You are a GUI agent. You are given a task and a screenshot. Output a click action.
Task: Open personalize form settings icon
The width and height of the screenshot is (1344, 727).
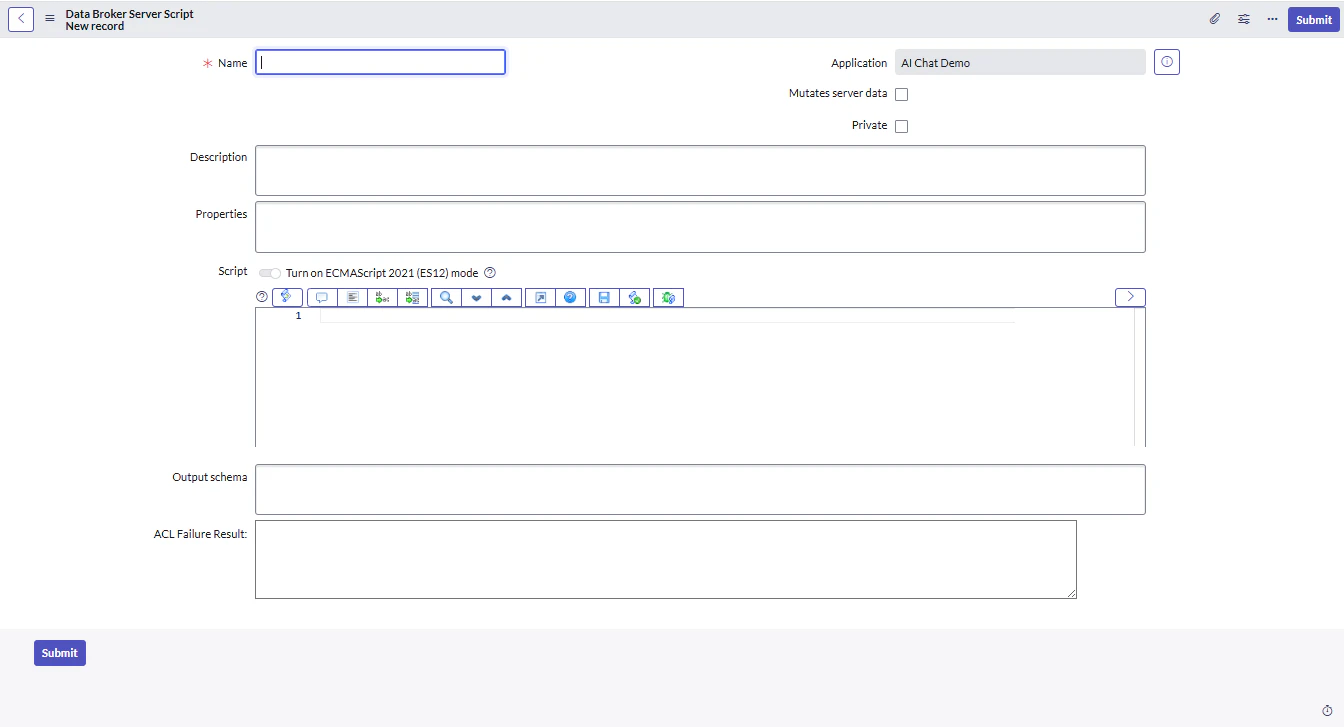pyautogui.click(x=1244, y=19)
